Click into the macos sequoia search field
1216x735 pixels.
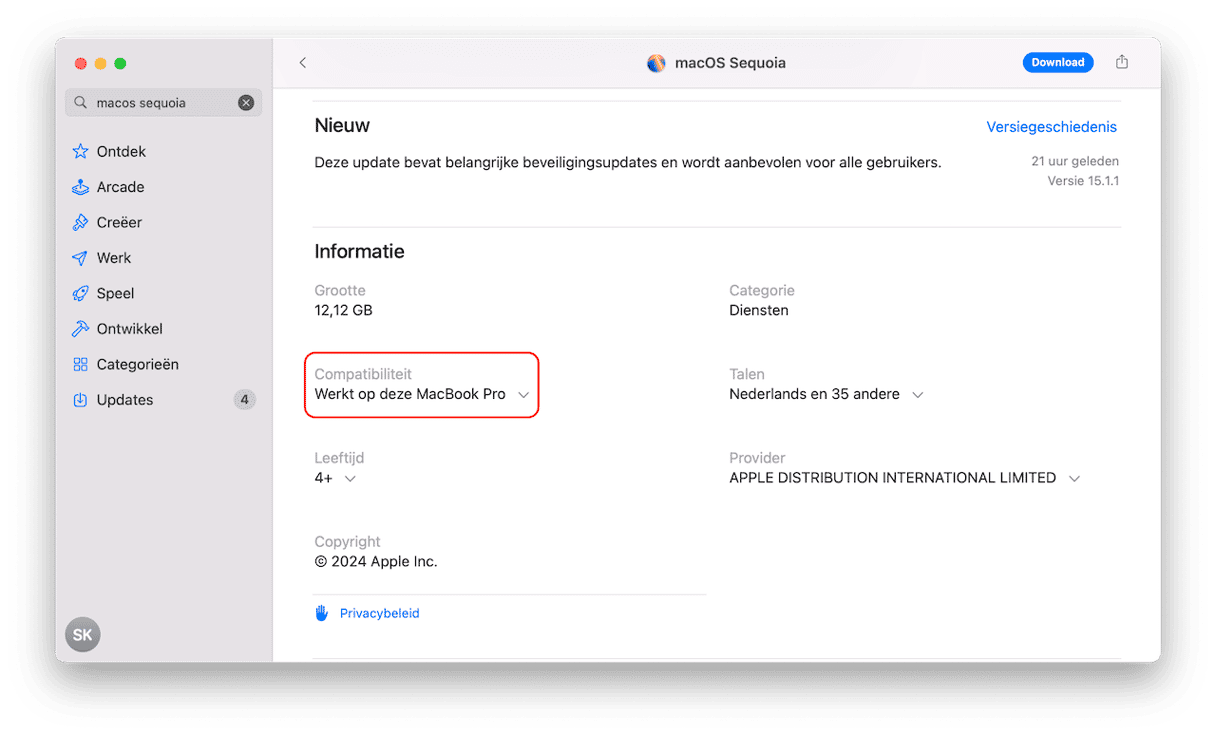(164, 103)
